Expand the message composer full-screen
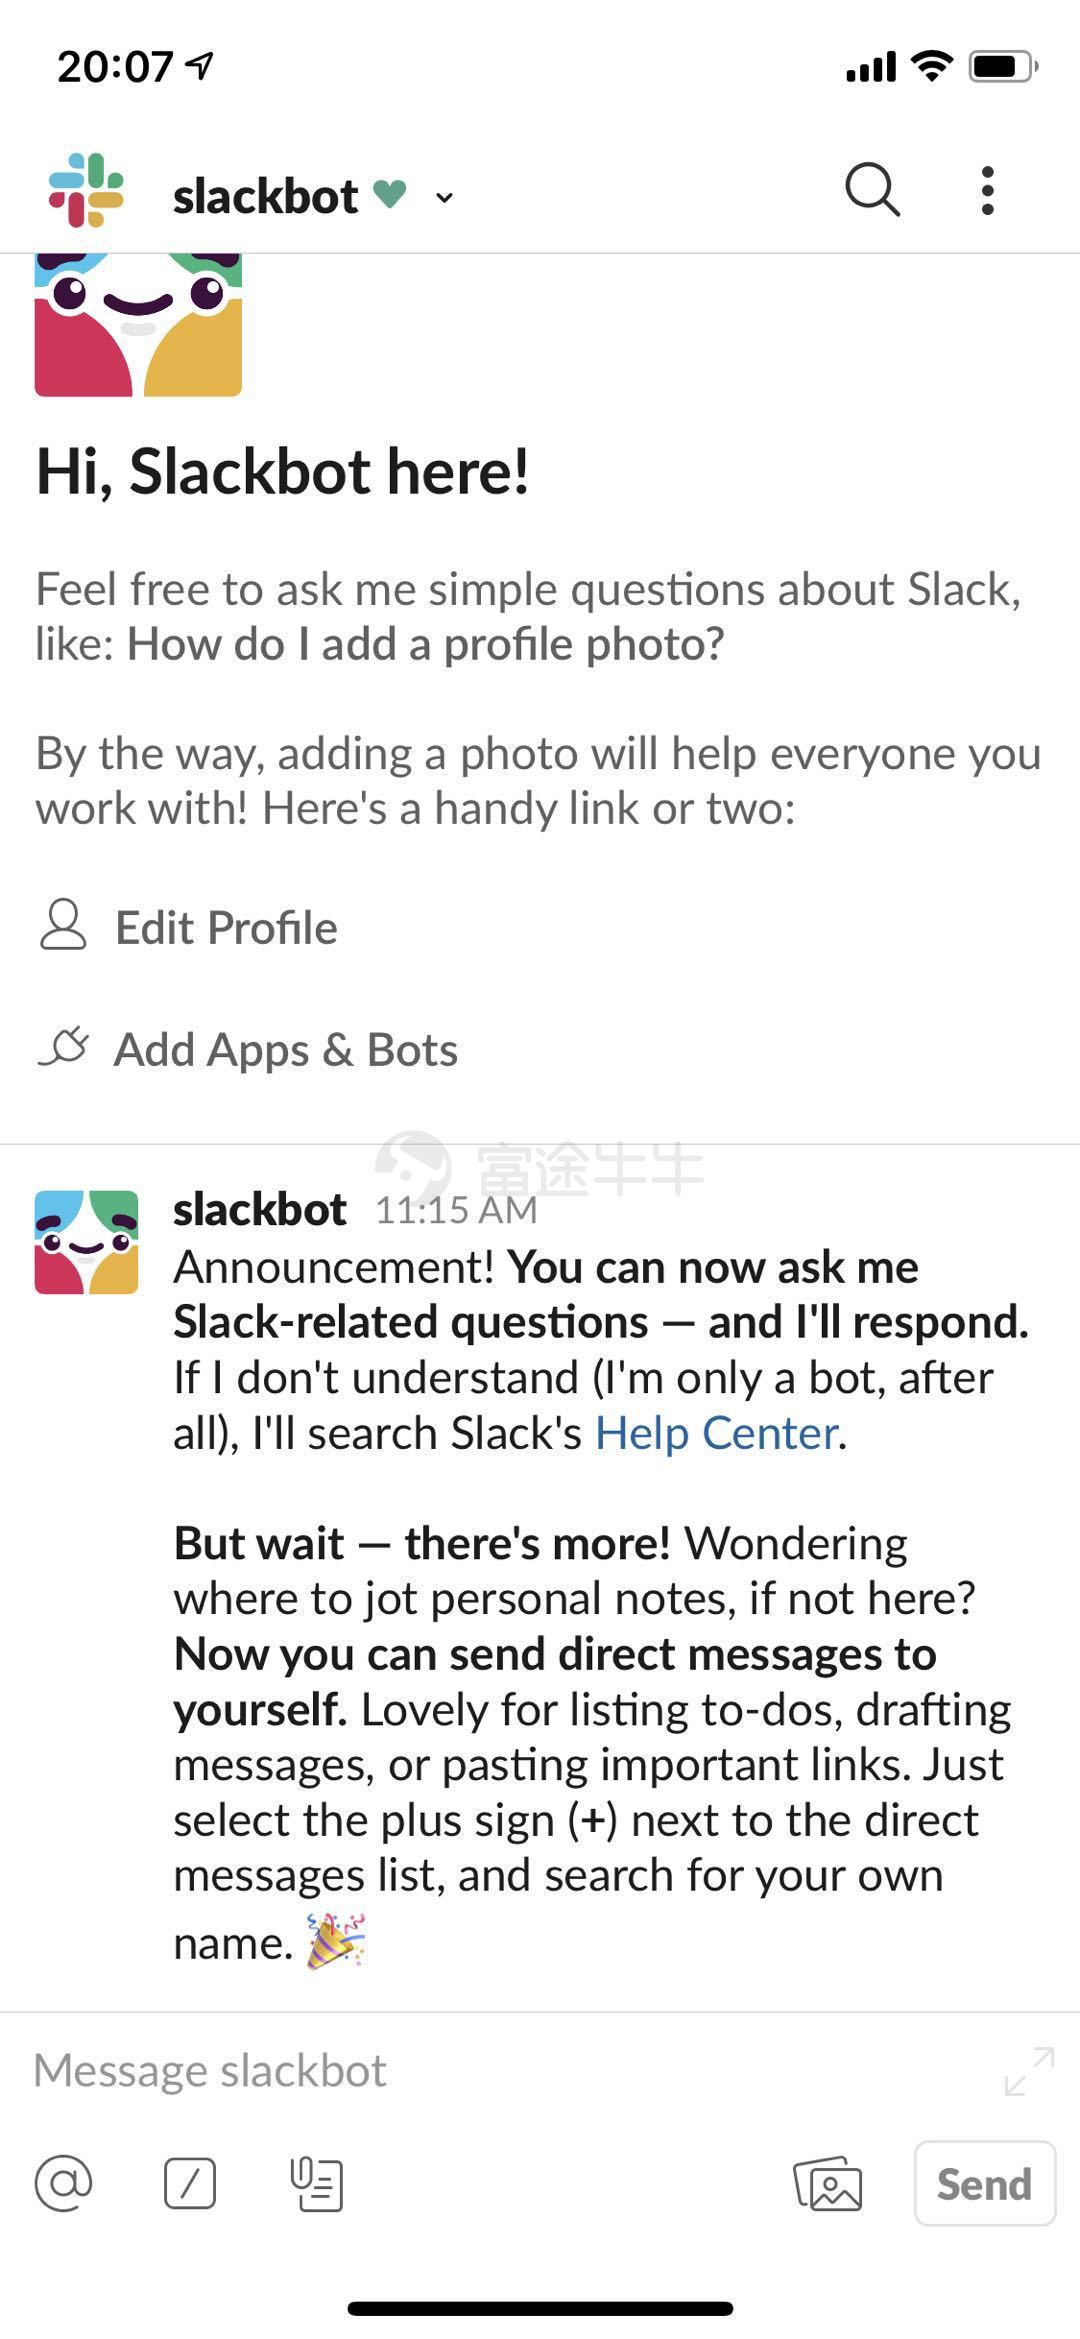The width and height of the screenshot is (1080, 2339). coord(1029,2071)
